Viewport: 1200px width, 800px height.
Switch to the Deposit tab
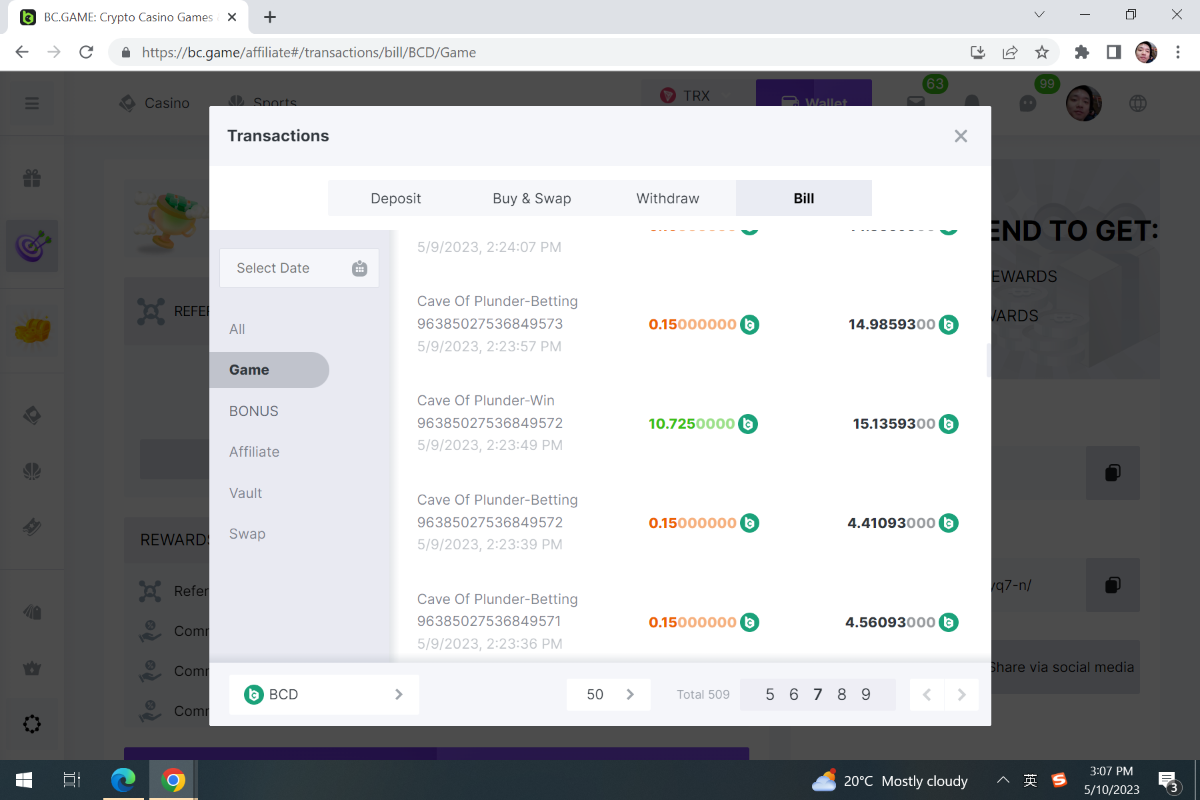pyautogui.click(x=396, y=198)
